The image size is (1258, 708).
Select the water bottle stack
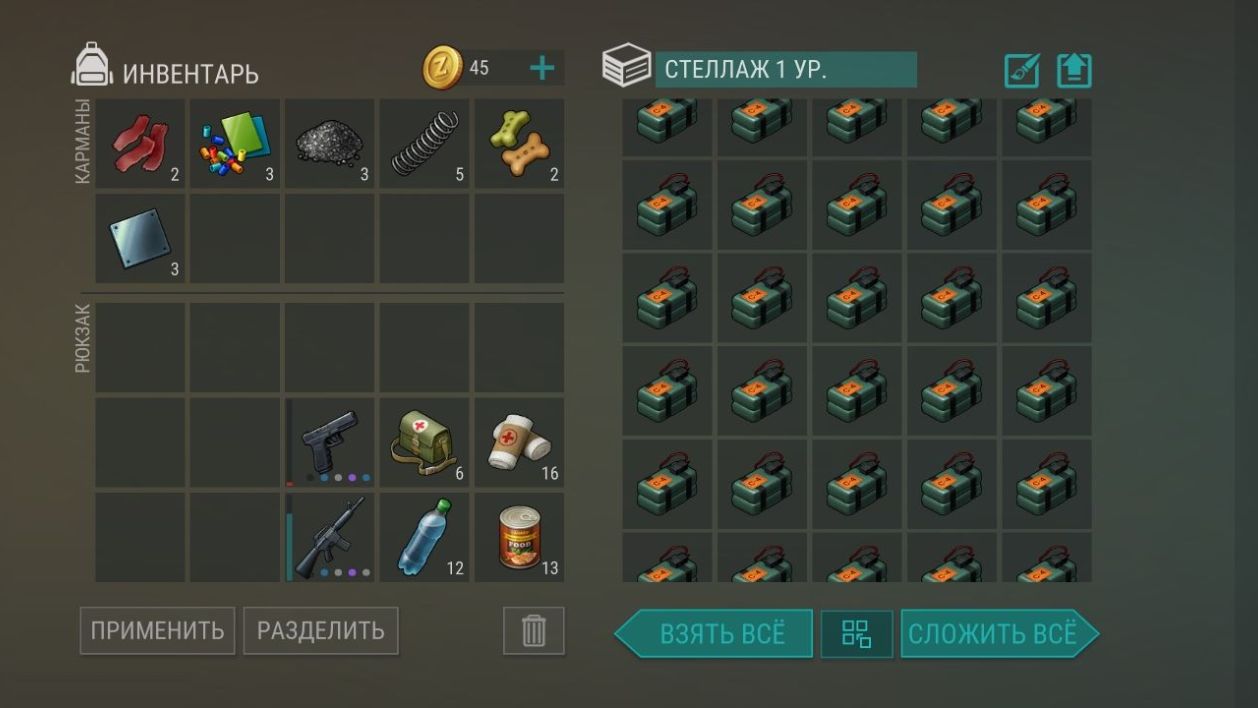pos(424,537)
